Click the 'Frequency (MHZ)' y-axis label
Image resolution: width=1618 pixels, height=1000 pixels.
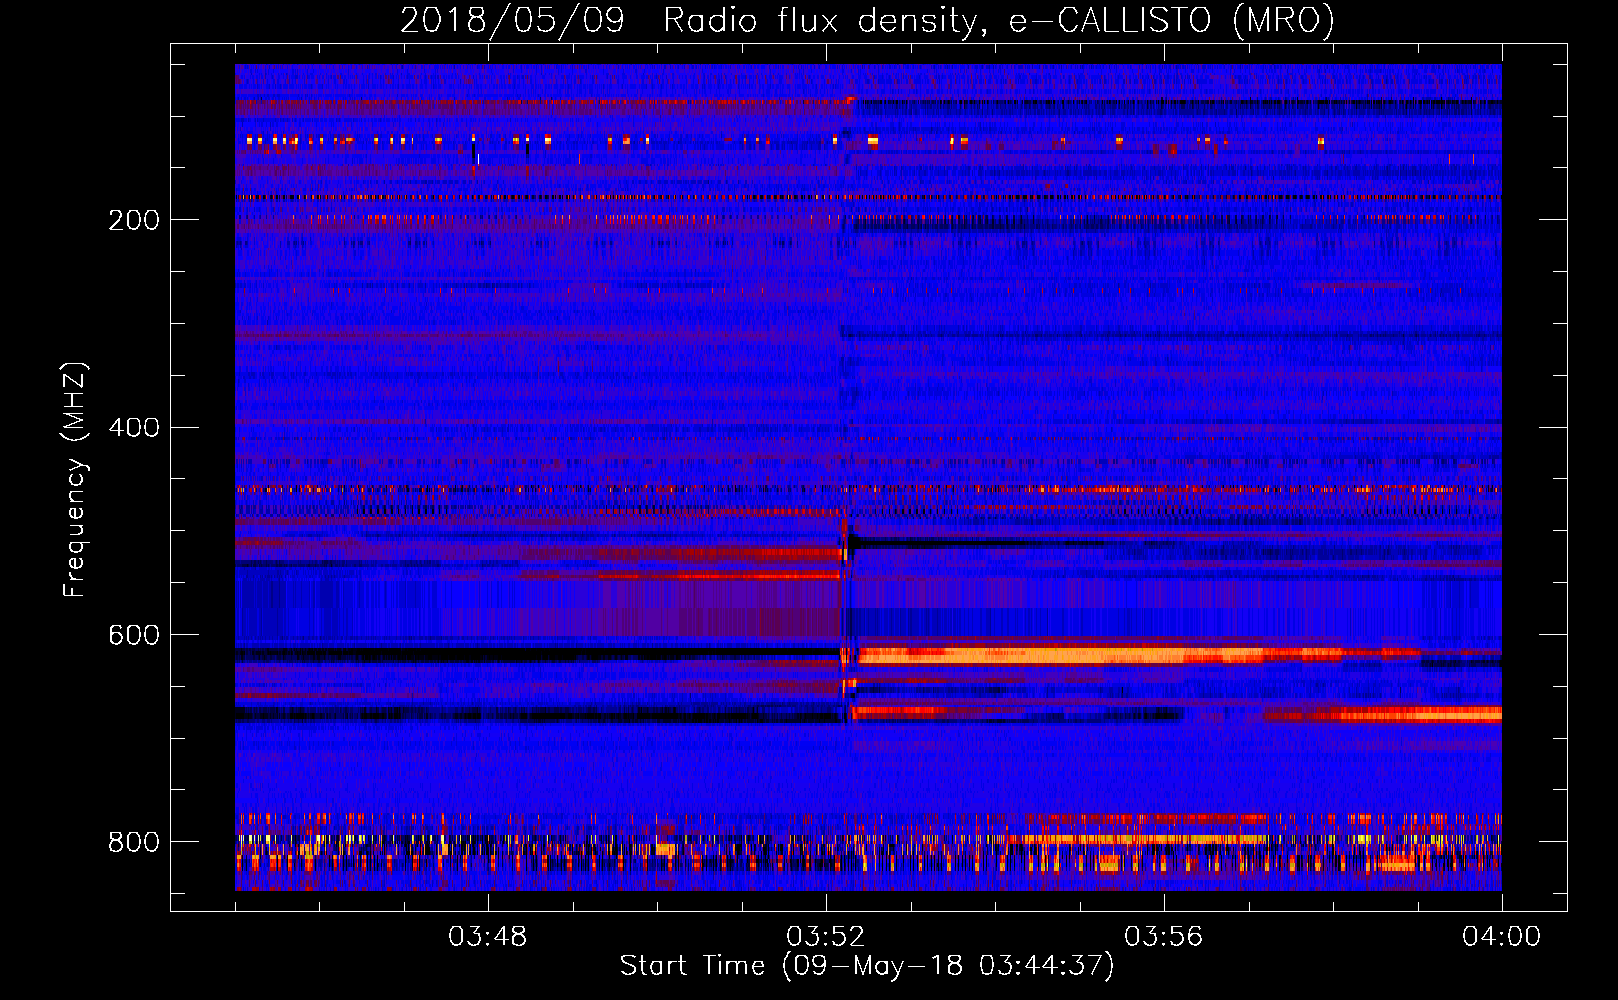[x=75, y=480]
